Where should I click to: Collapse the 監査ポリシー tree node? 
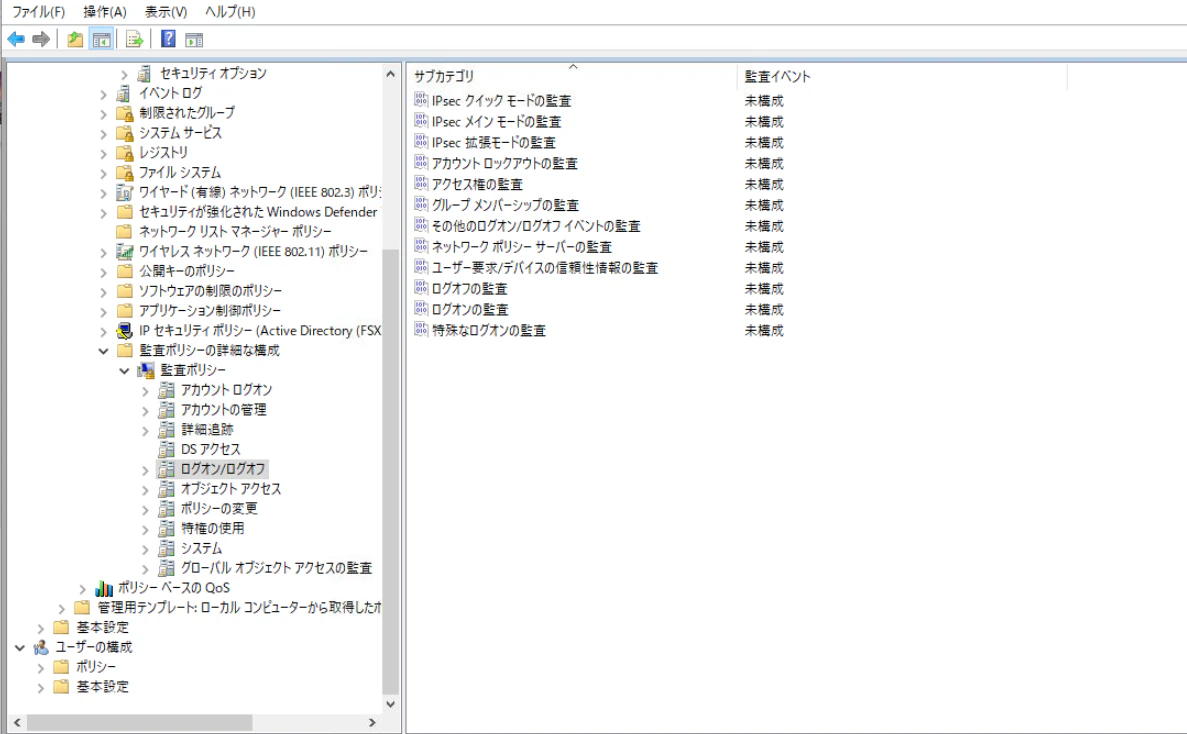[124, 371]
